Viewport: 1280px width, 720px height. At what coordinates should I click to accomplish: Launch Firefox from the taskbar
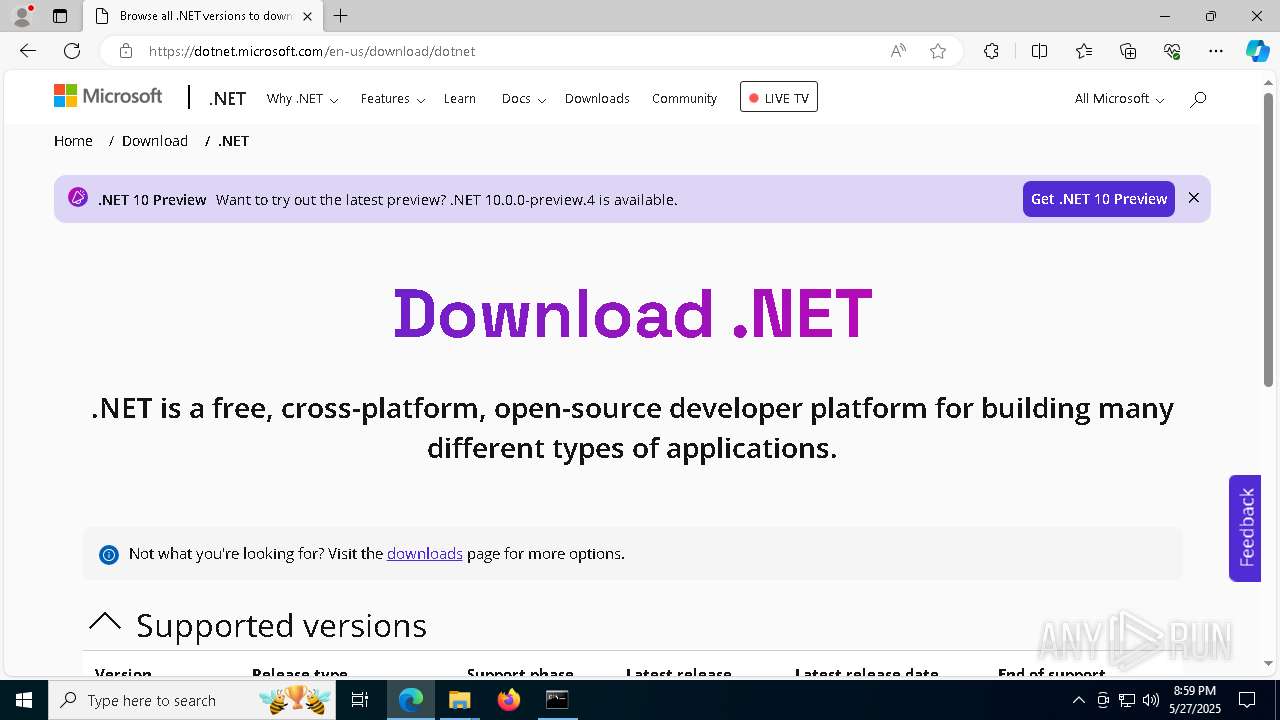pos(509,700)
